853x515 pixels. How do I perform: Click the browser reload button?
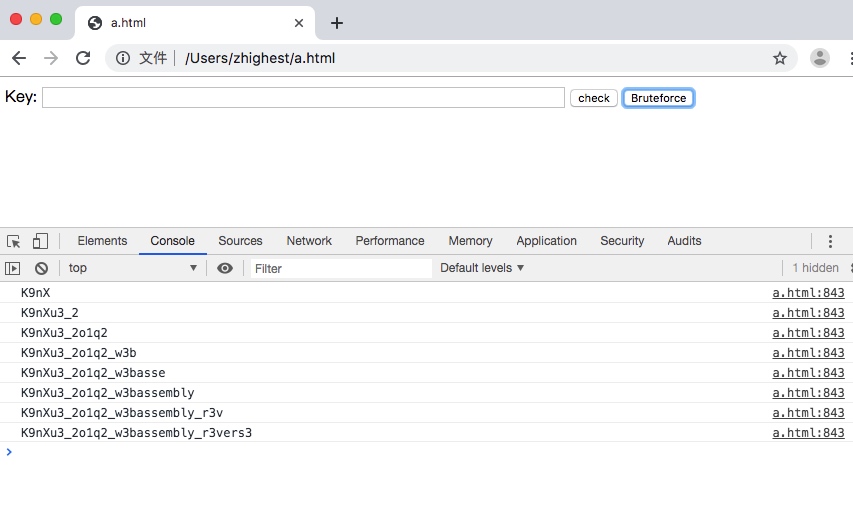83,58
